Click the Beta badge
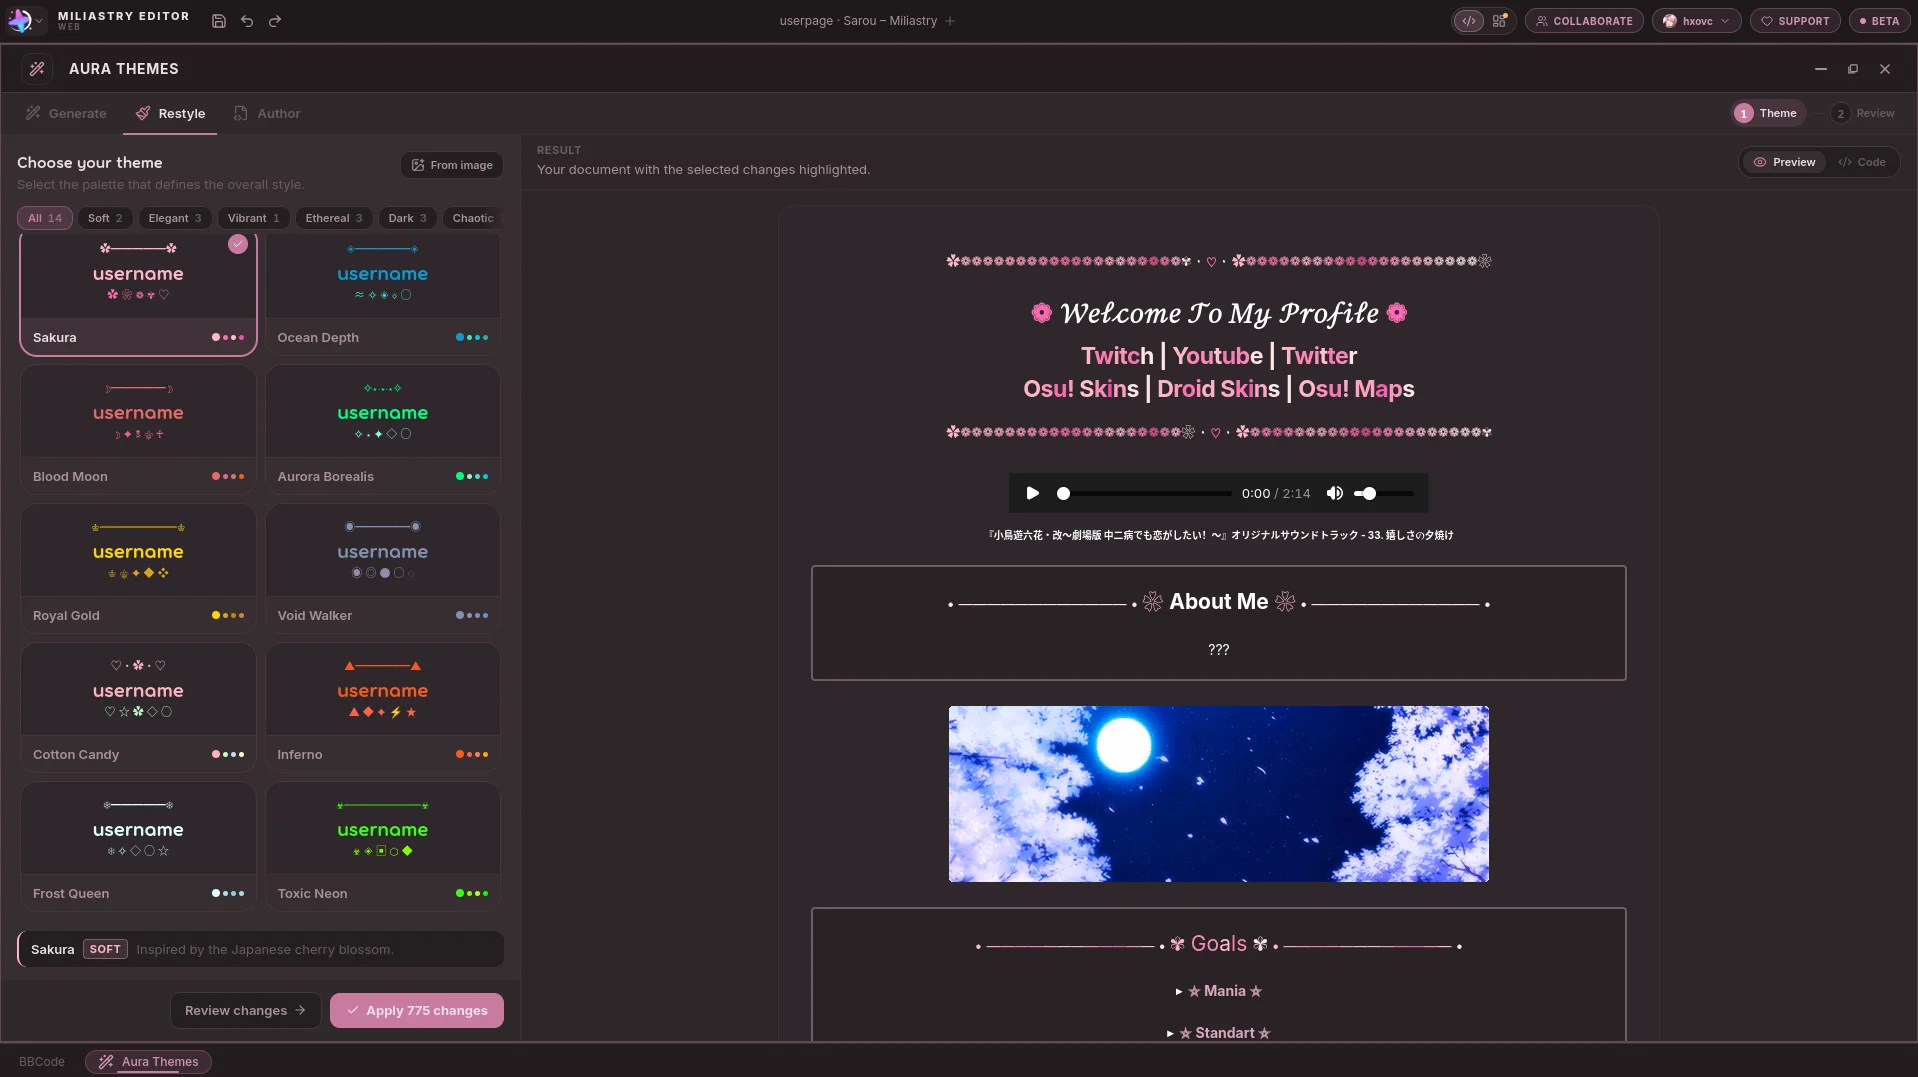Screen dimensions: 1918x1077 pos(1879,20)
